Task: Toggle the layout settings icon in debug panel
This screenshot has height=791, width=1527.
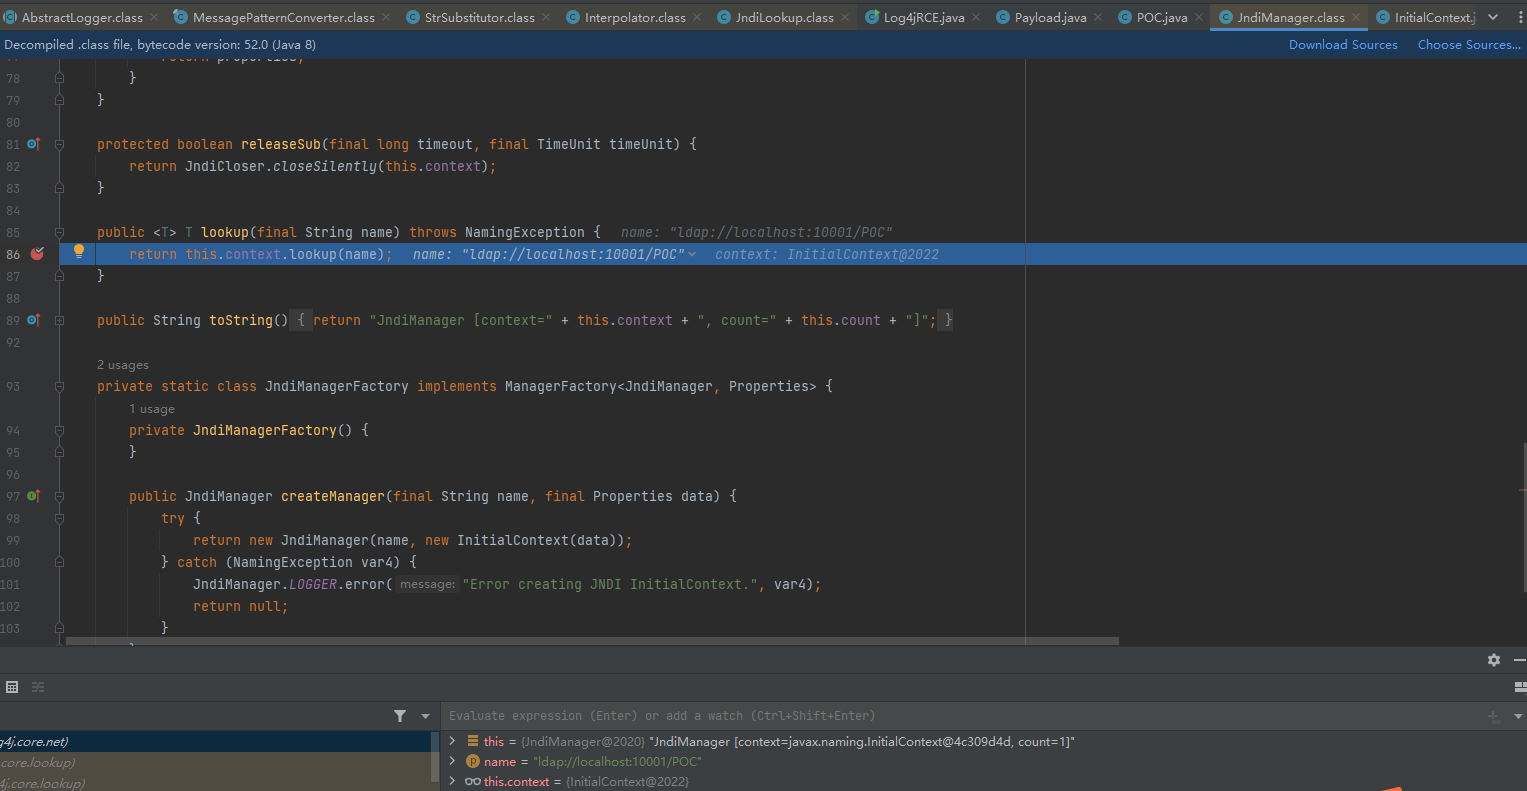Action: 1520,687
